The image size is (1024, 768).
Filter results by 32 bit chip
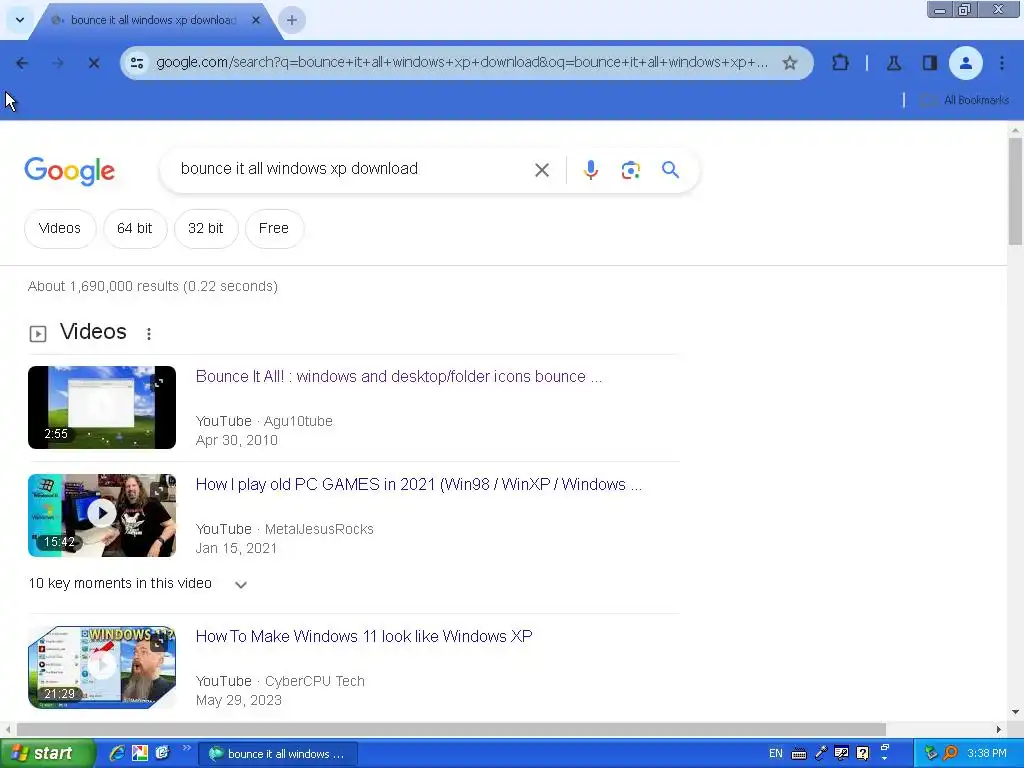206,229
